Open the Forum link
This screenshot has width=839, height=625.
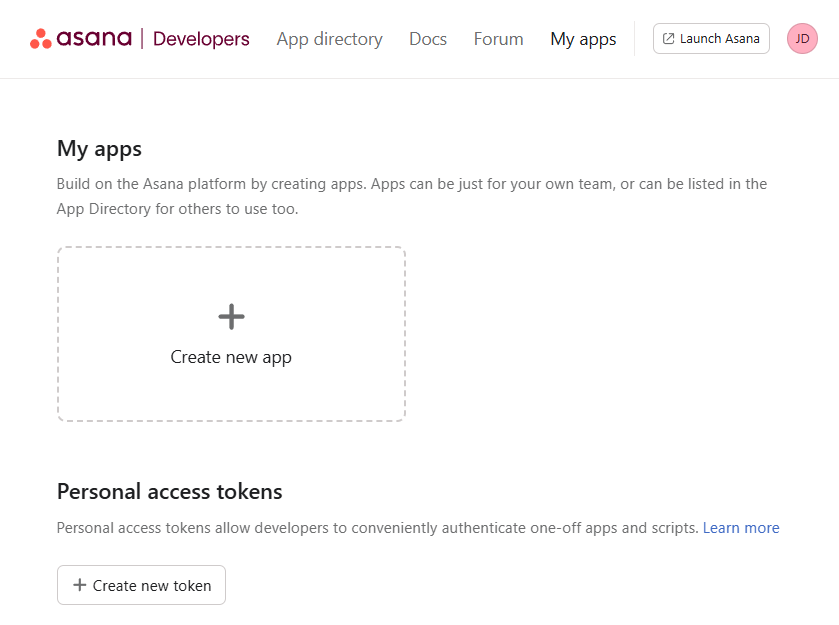pos(498,39)
